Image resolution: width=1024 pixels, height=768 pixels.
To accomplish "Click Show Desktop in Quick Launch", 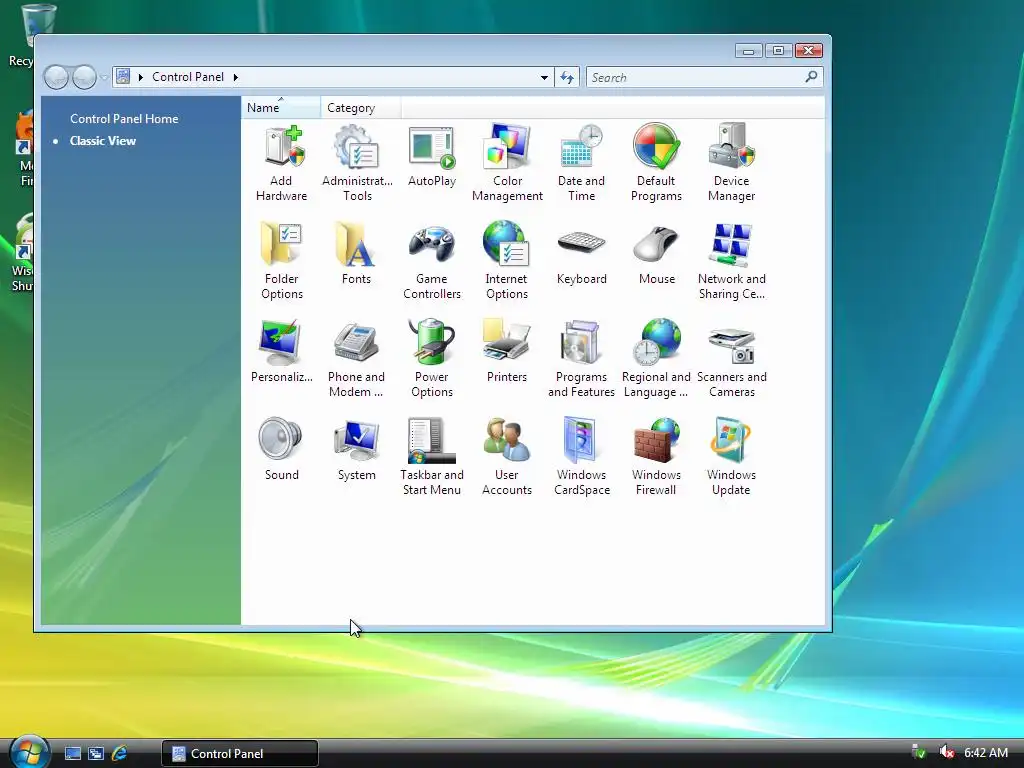I will pyautogui.click(x=73, y=754).
